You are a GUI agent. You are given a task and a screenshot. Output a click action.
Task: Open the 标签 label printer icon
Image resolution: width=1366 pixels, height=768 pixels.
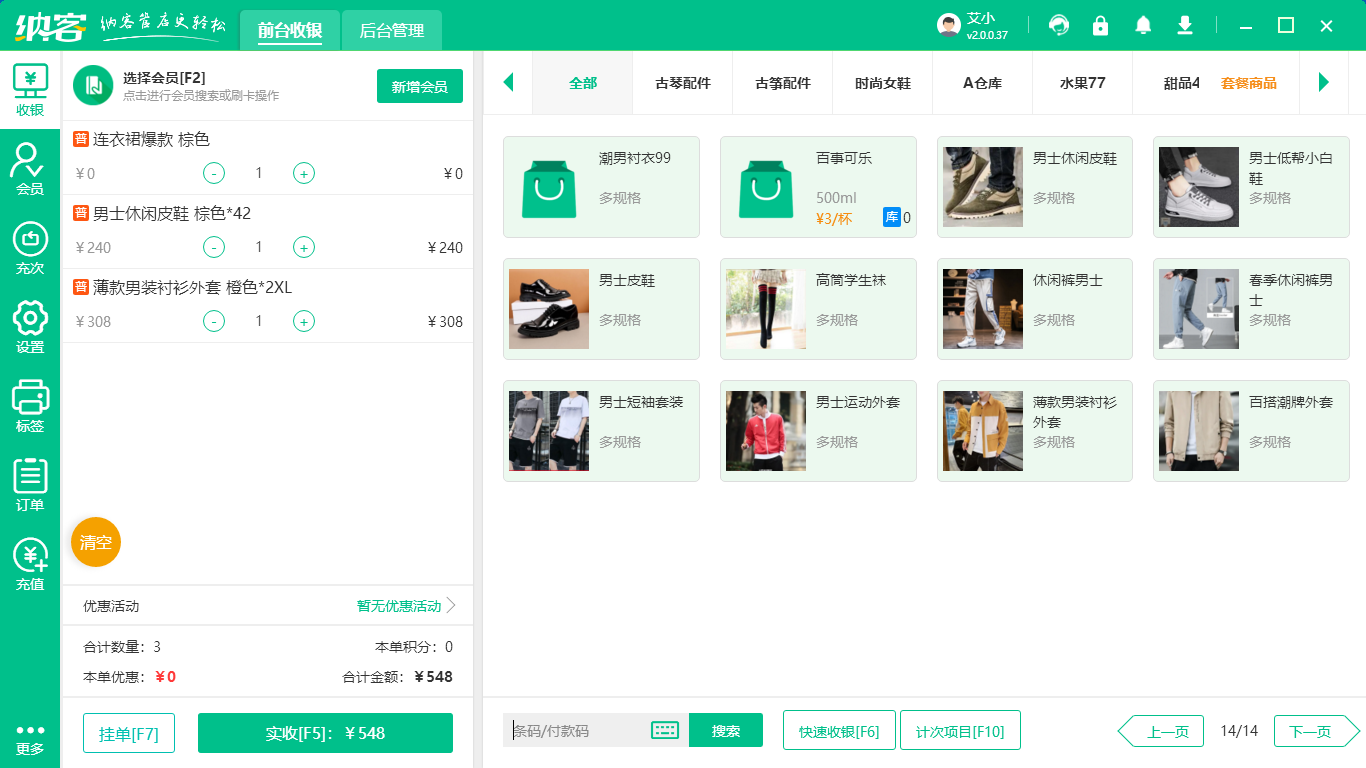click(30, 406)
